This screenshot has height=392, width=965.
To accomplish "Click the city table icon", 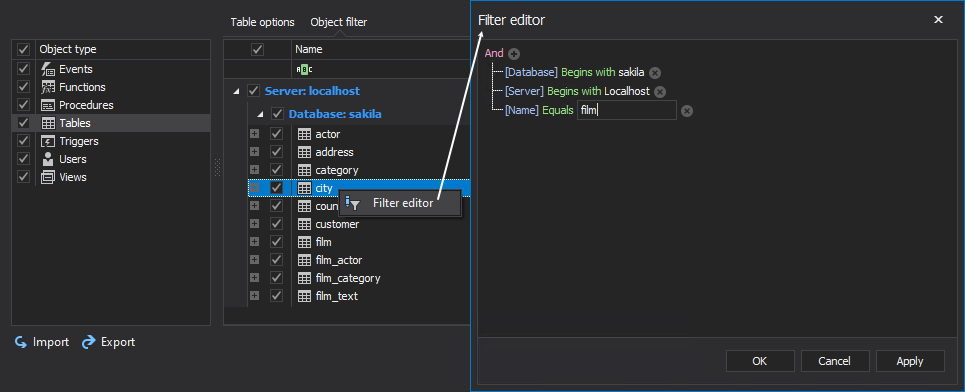I will (304, 188).
